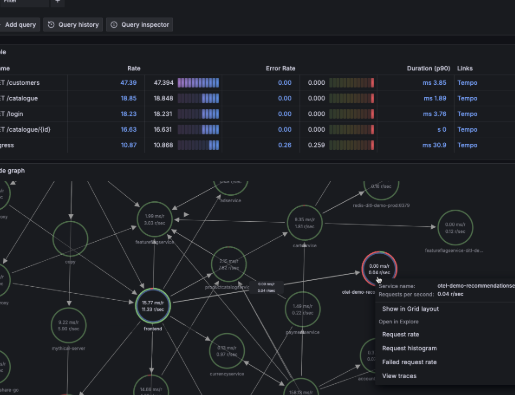Click the 0.259 error rate gauge bar
This screenshot has height=395, width=515.
pos(352,145)
